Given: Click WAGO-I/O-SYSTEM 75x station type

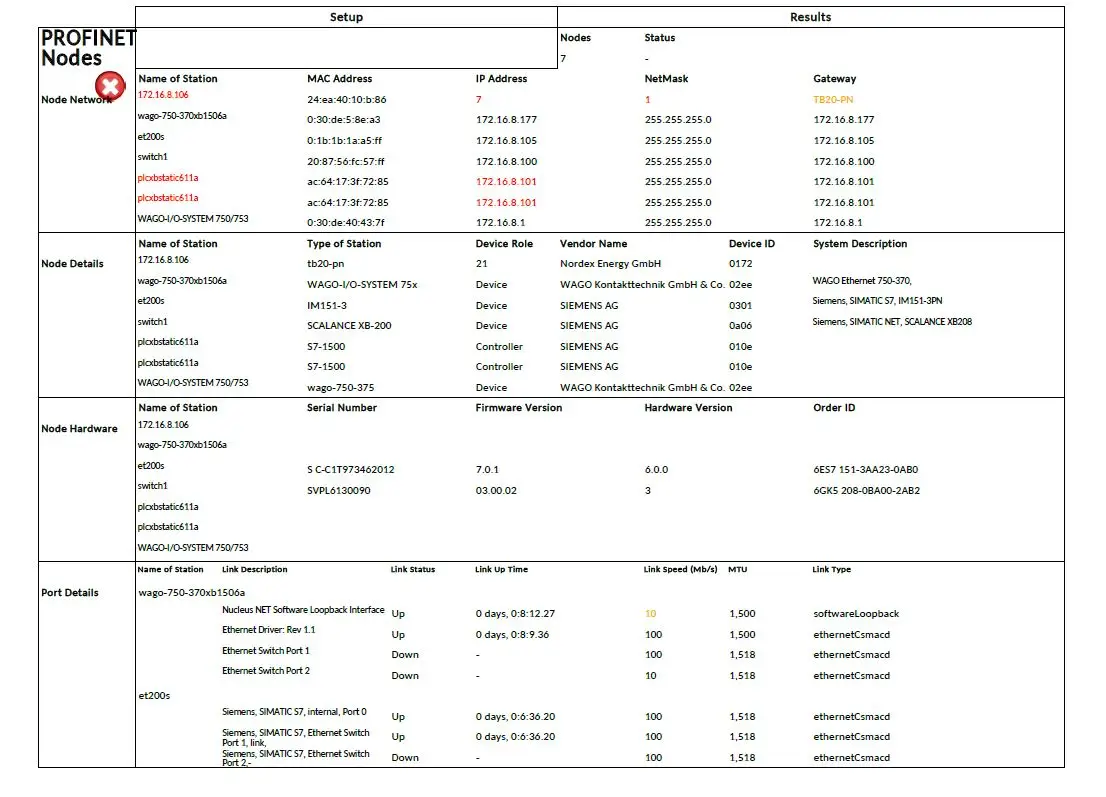Looking at the screenshot, I should [362, 285].
